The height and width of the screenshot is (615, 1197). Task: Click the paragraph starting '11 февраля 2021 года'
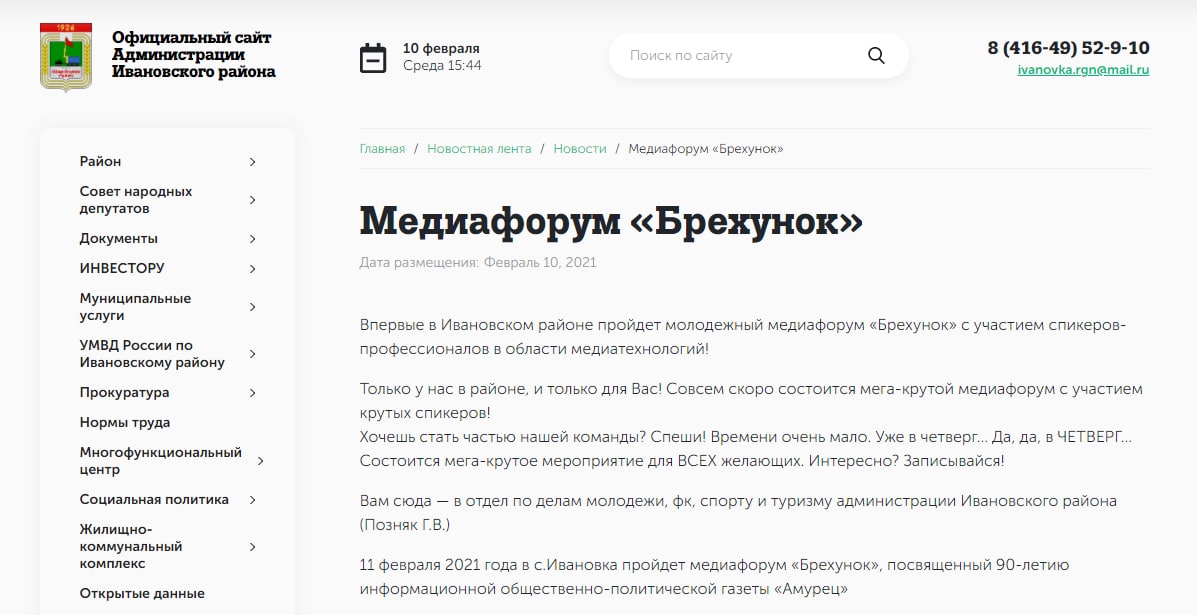(x=715, y=578)
